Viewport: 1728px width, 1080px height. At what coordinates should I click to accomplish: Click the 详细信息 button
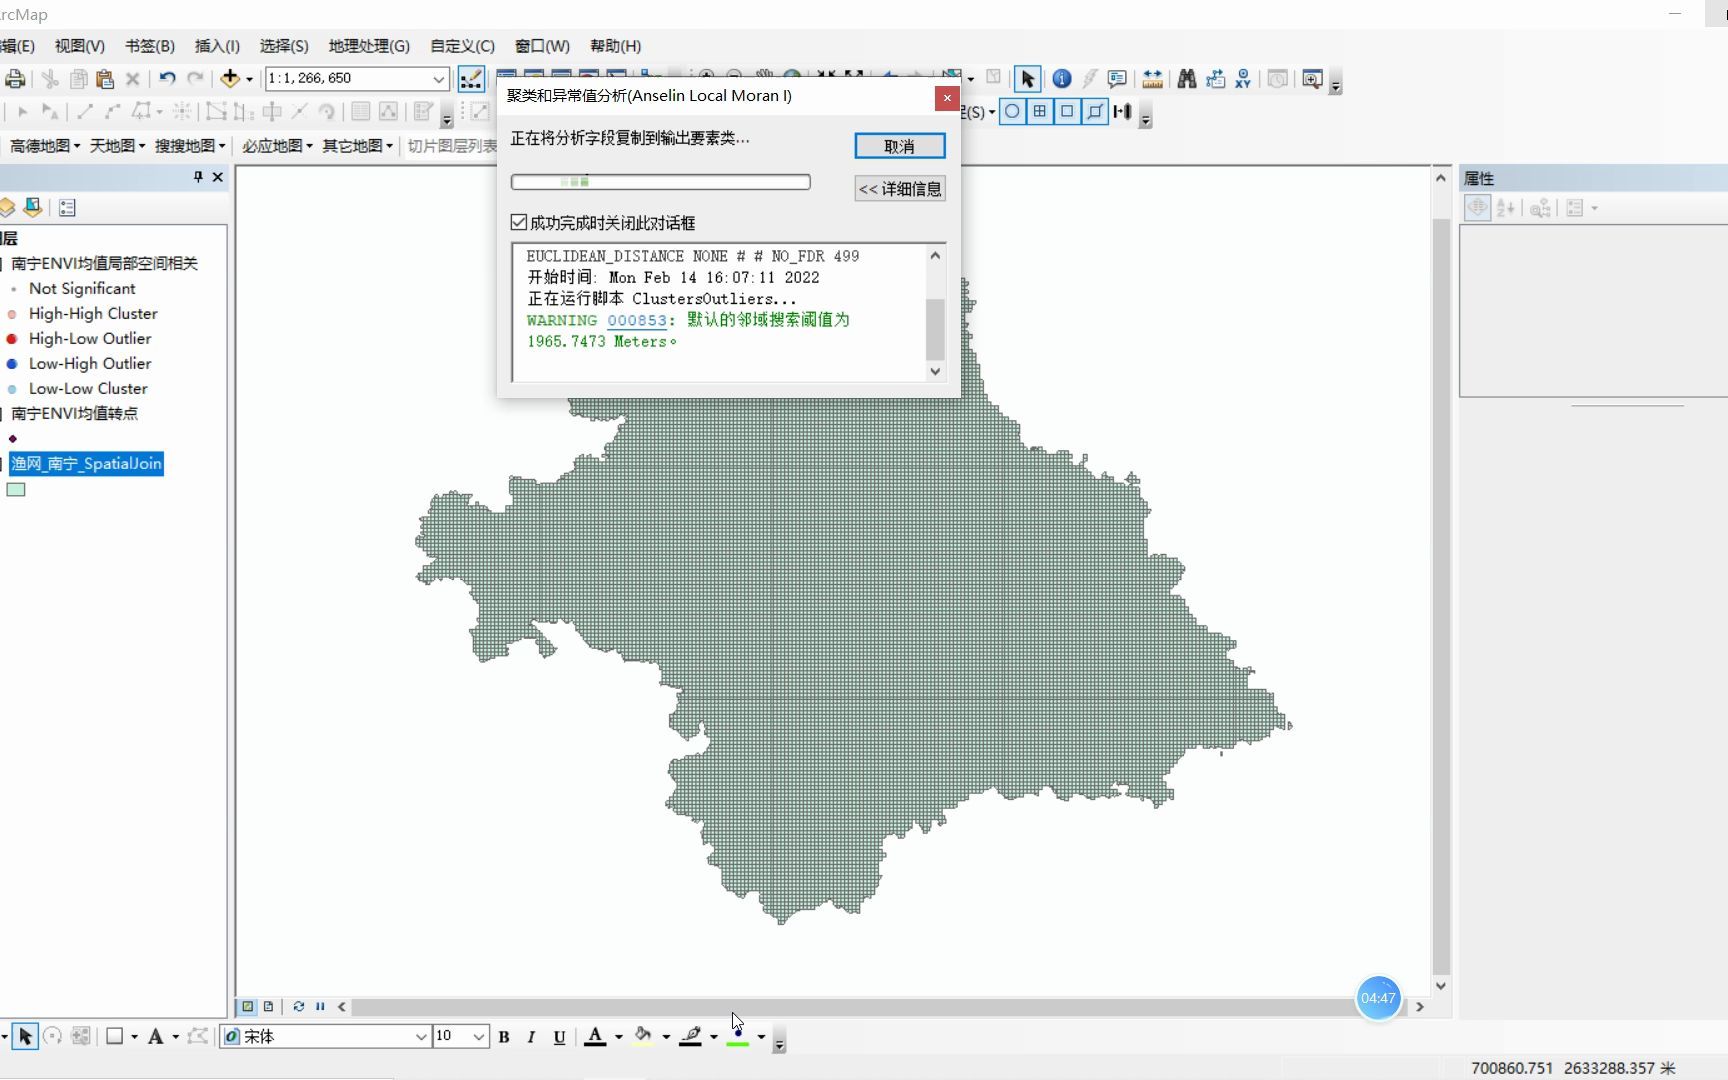pyautogui.click(x=898, y=188)
